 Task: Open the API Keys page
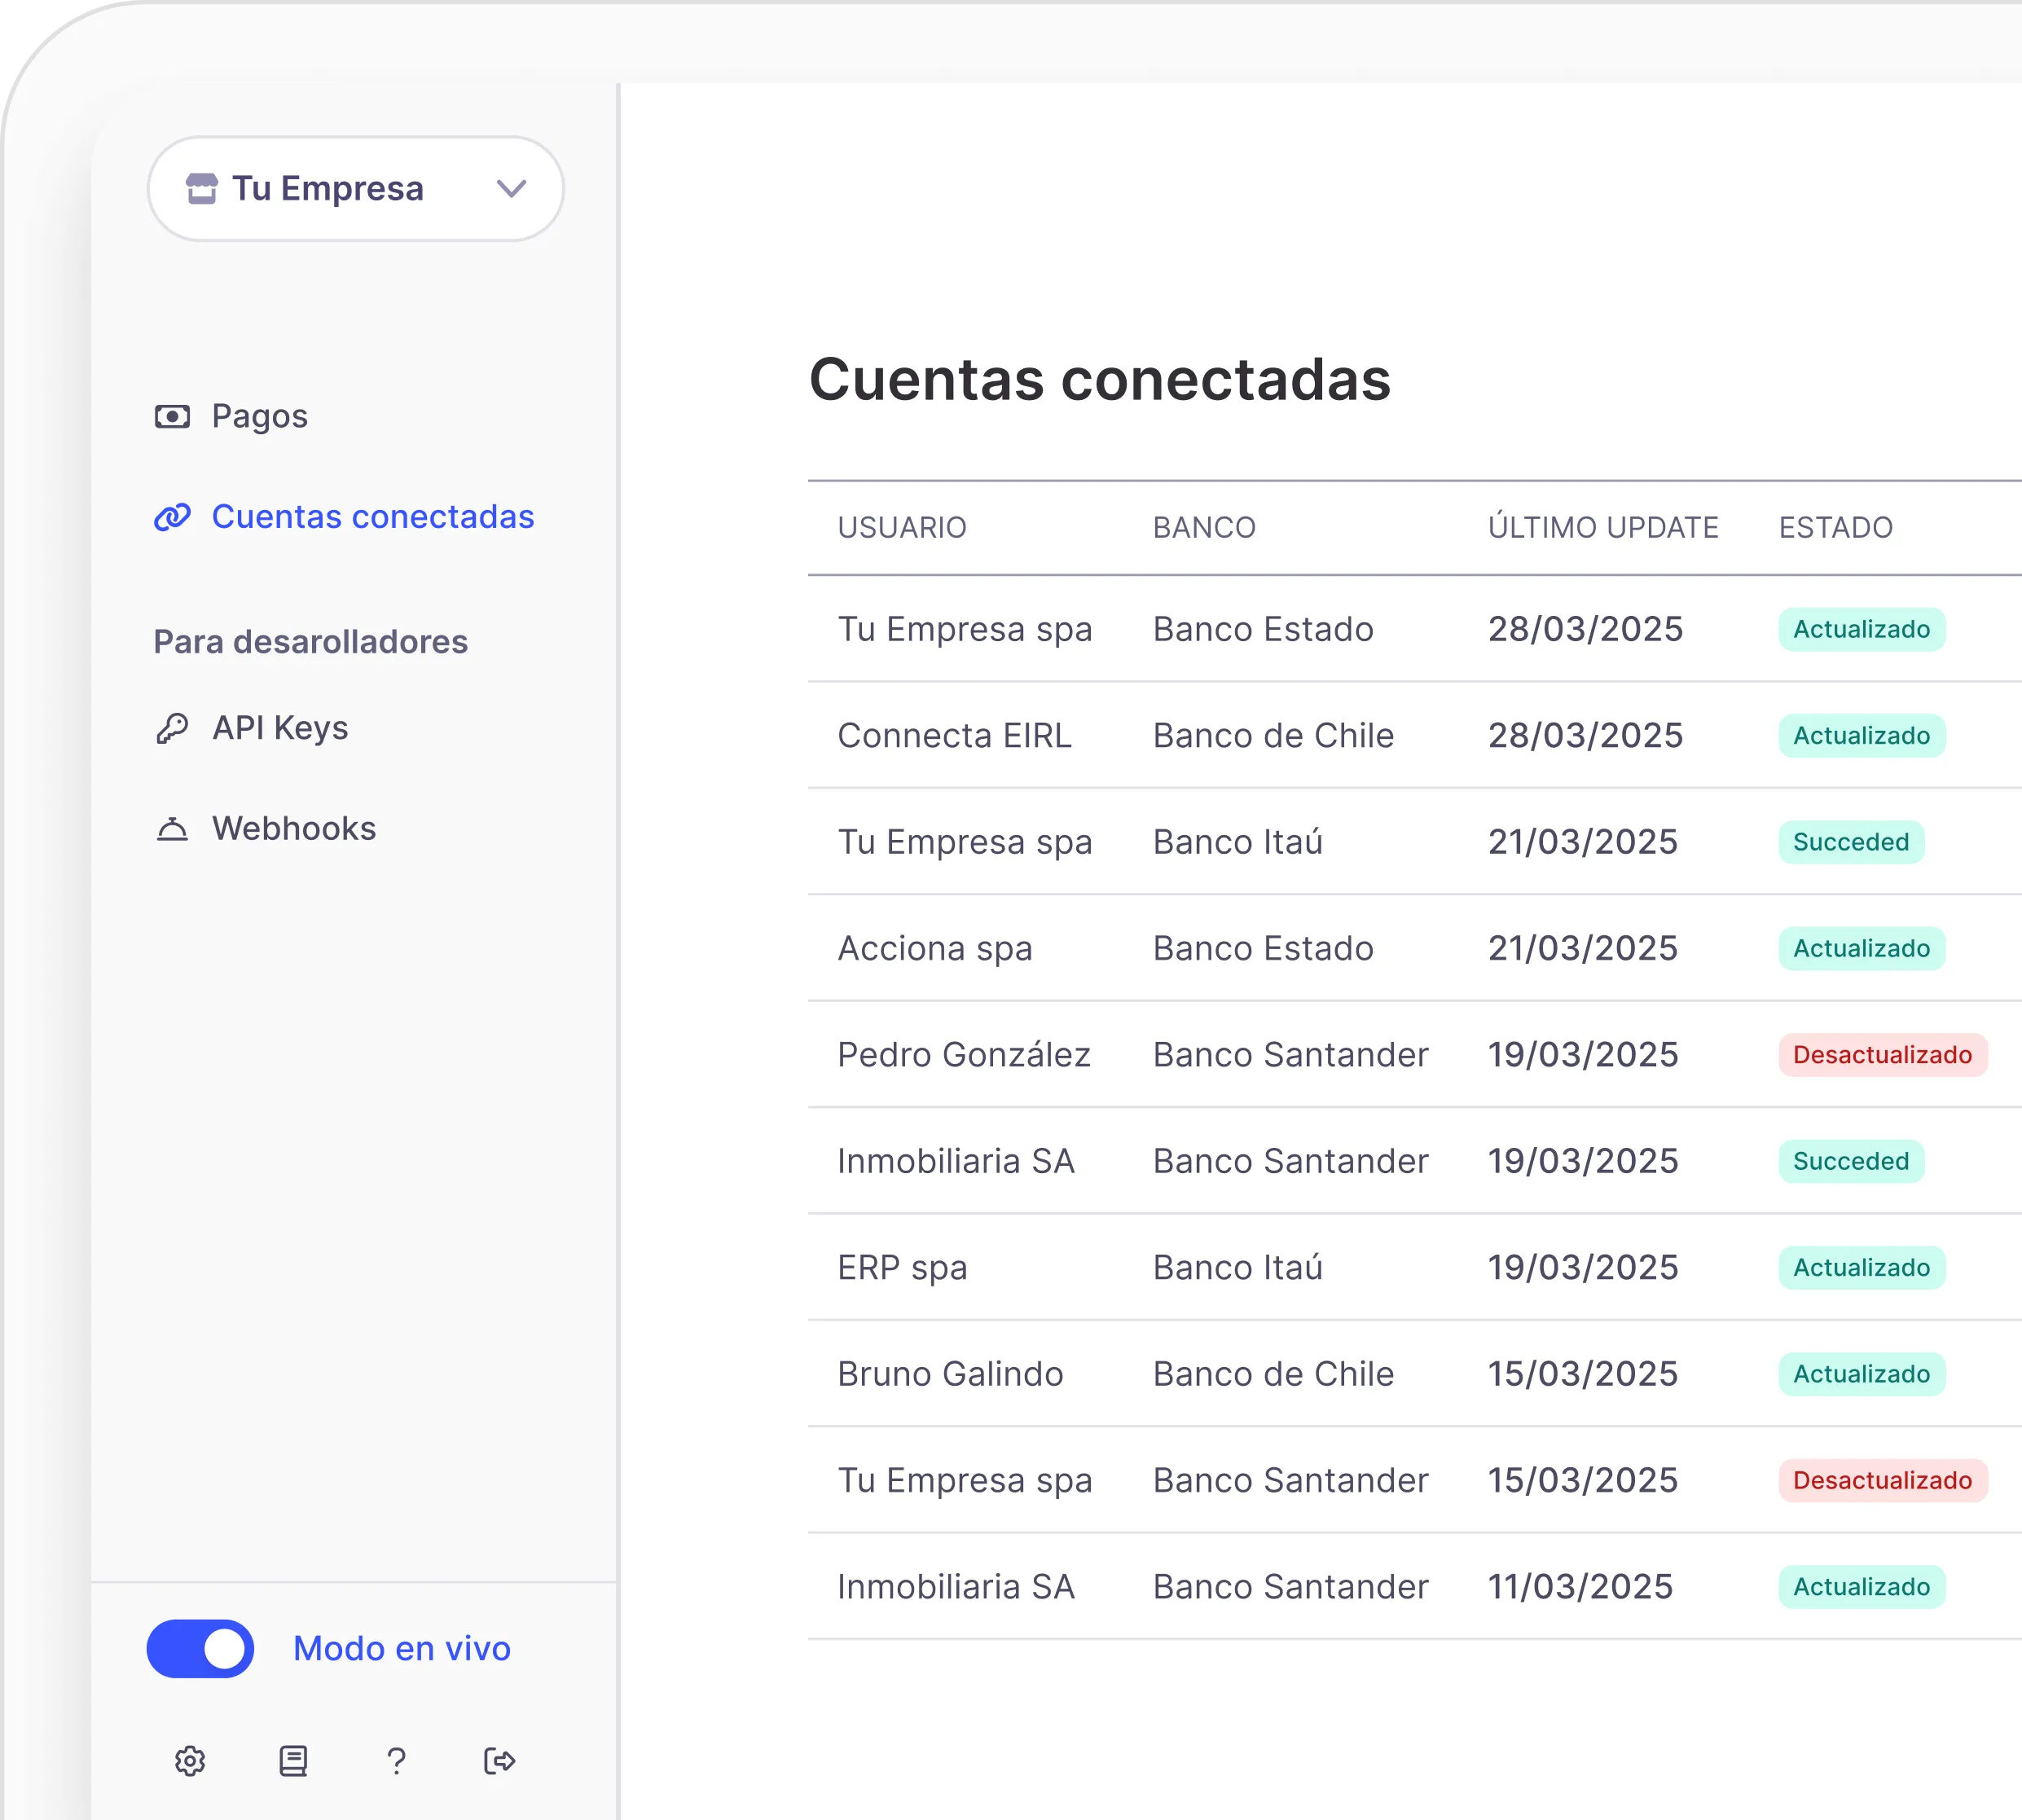[278, 727]
